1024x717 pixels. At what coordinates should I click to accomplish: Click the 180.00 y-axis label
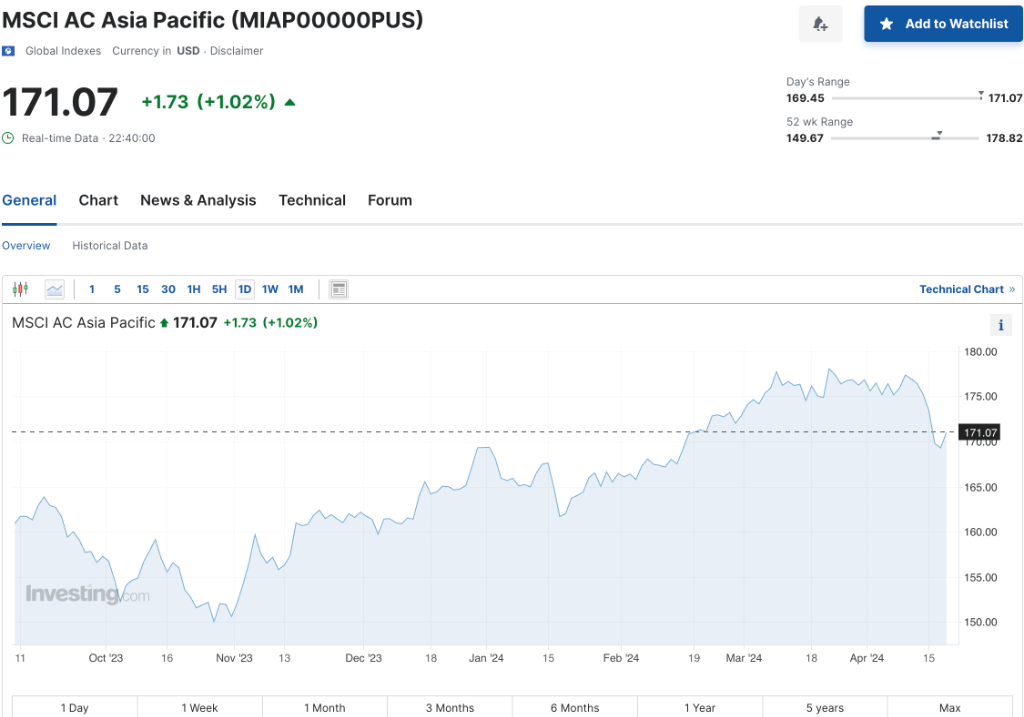[980, 352]
